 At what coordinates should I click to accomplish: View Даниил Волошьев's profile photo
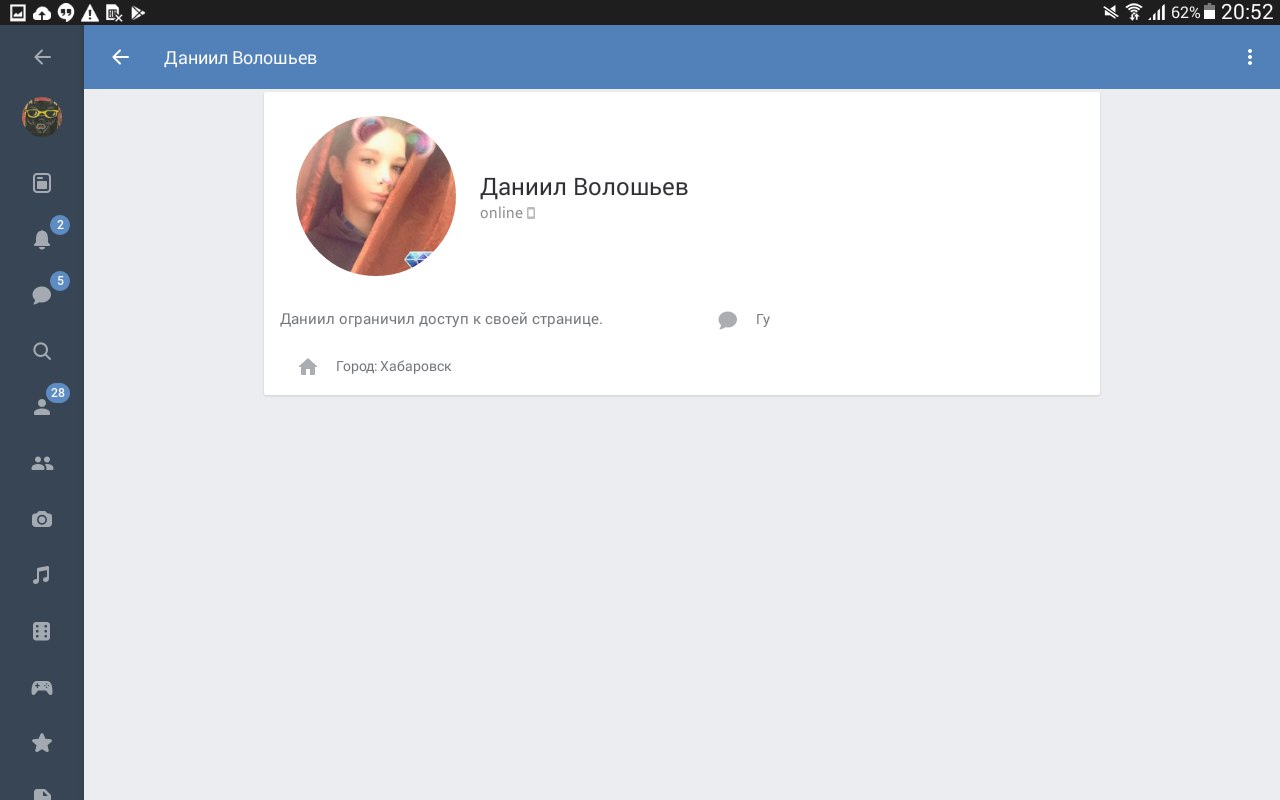click(376, 196)
